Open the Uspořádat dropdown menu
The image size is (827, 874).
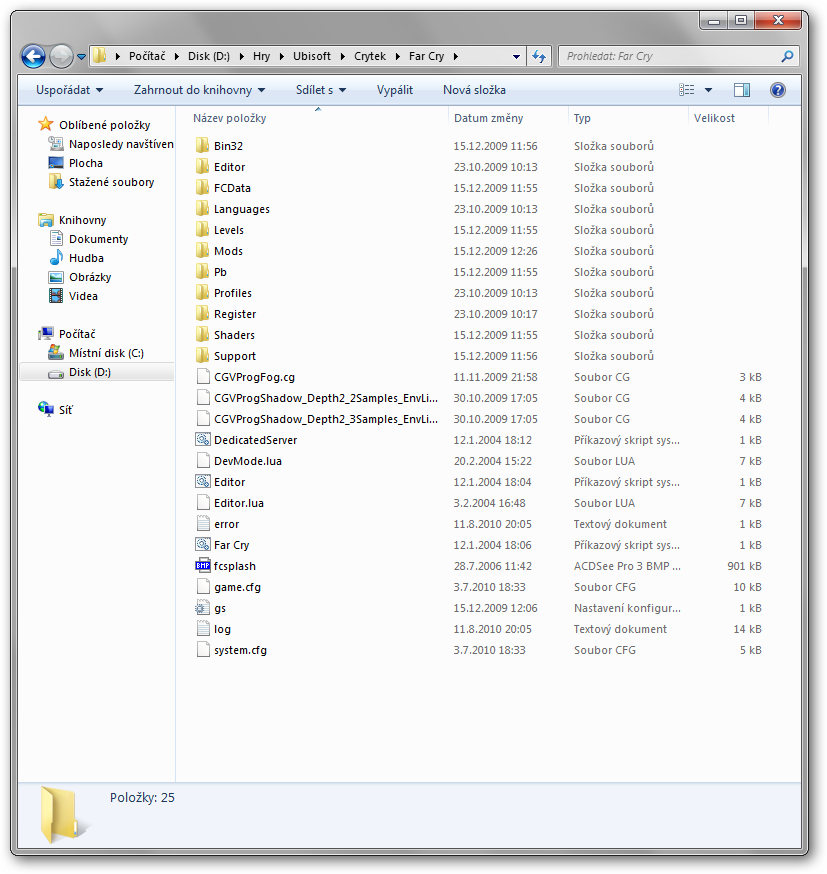tap(69, 90)
